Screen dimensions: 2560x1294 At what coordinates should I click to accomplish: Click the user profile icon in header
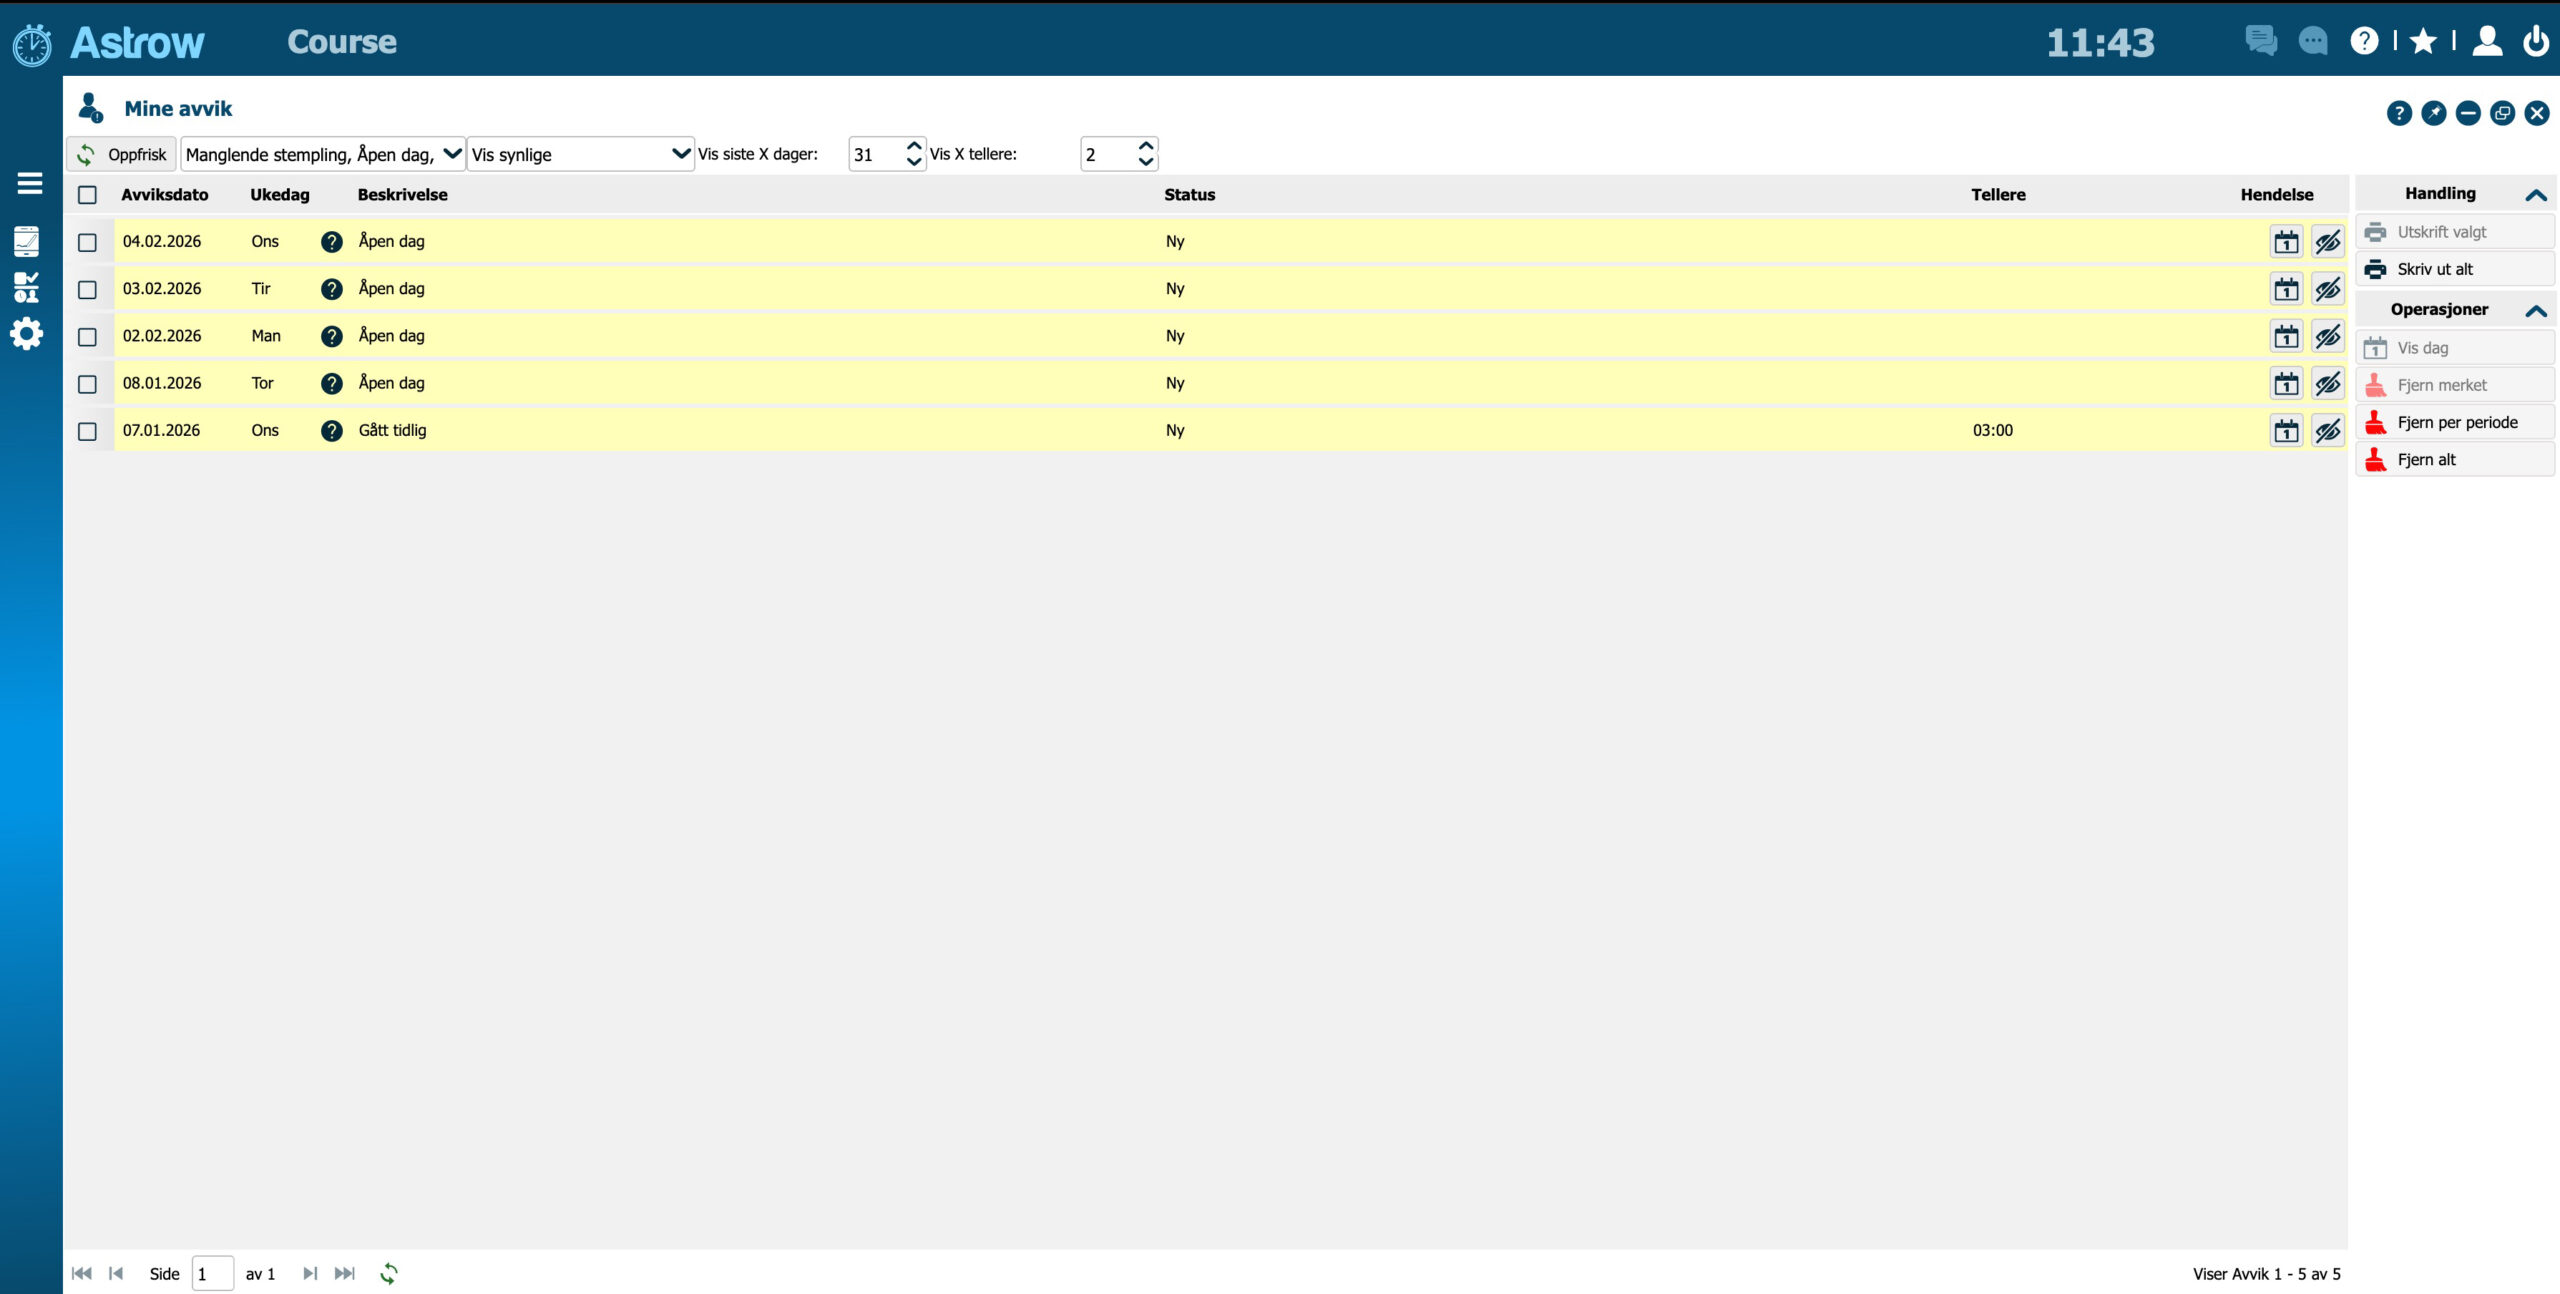(x=2487, y=41)
